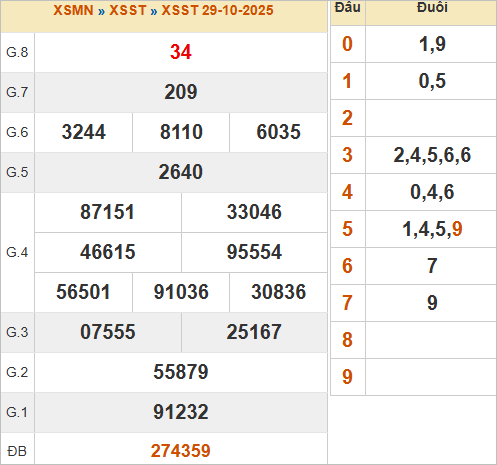
Task: Click head digit 8 in Đầu column
Action: tap(347, 340)
